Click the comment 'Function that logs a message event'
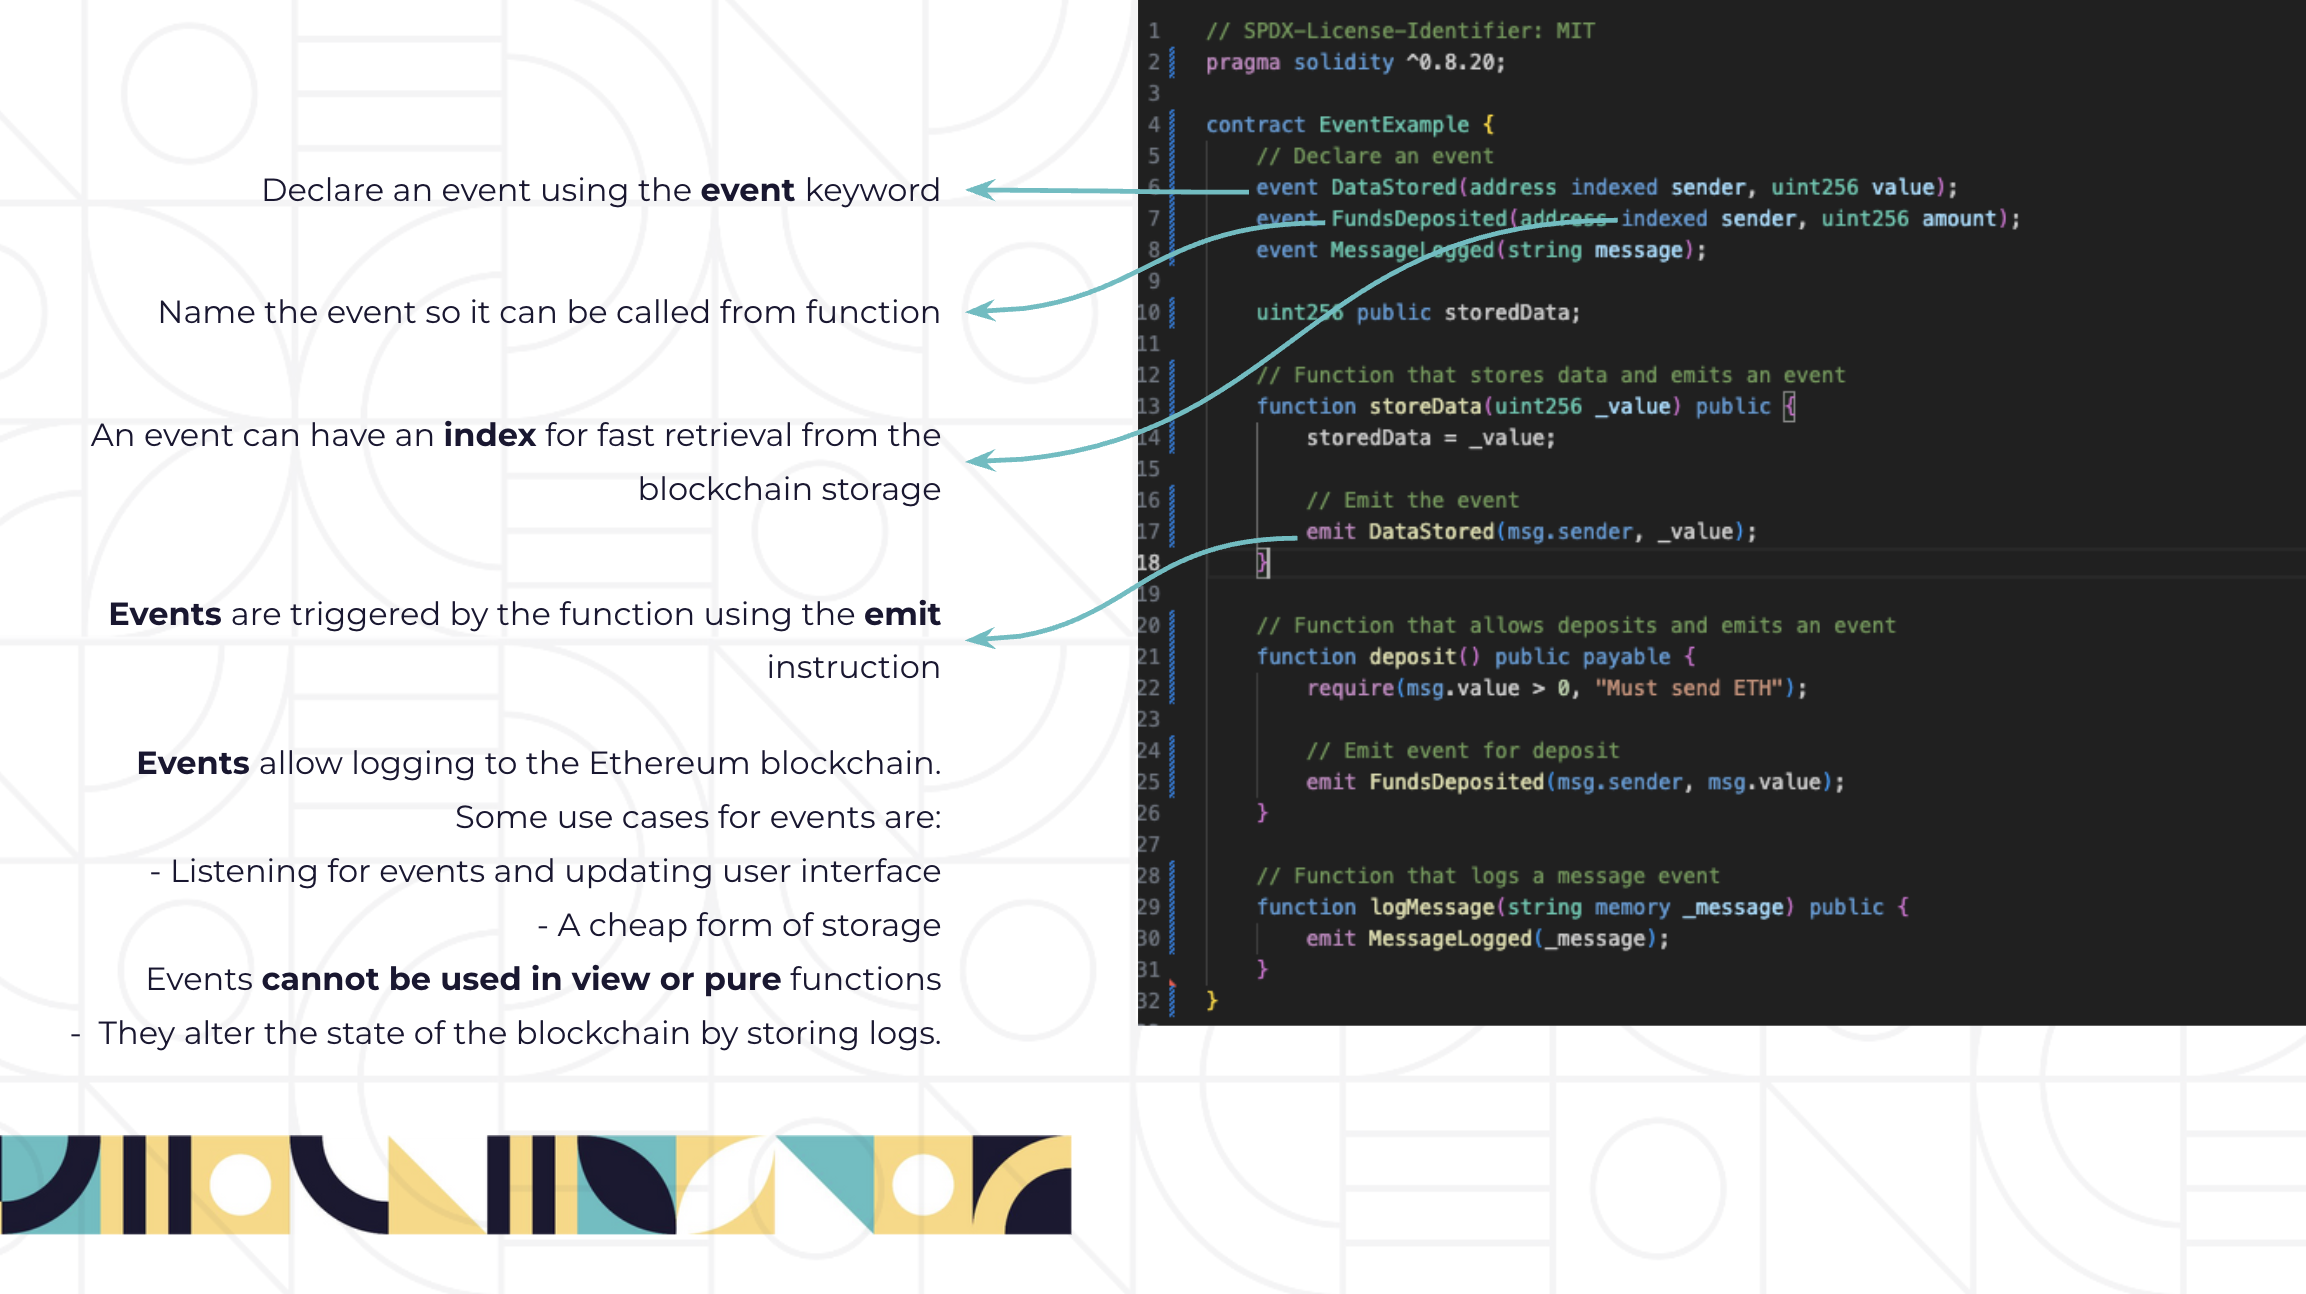The width and height of the screenshot is (2306, 1294). (1488, 876)
